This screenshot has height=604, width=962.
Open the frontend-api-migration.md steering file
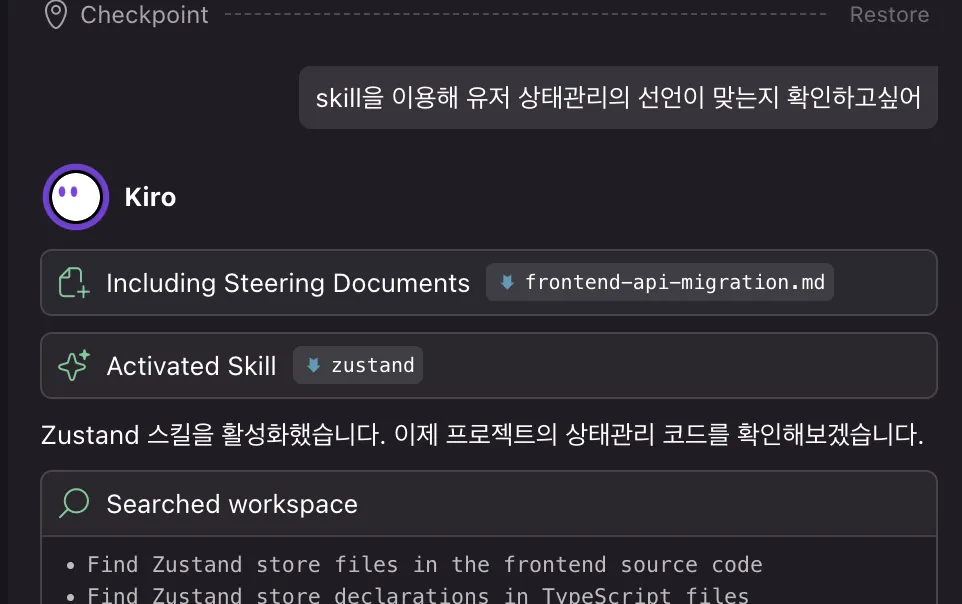tap(660, 282)
